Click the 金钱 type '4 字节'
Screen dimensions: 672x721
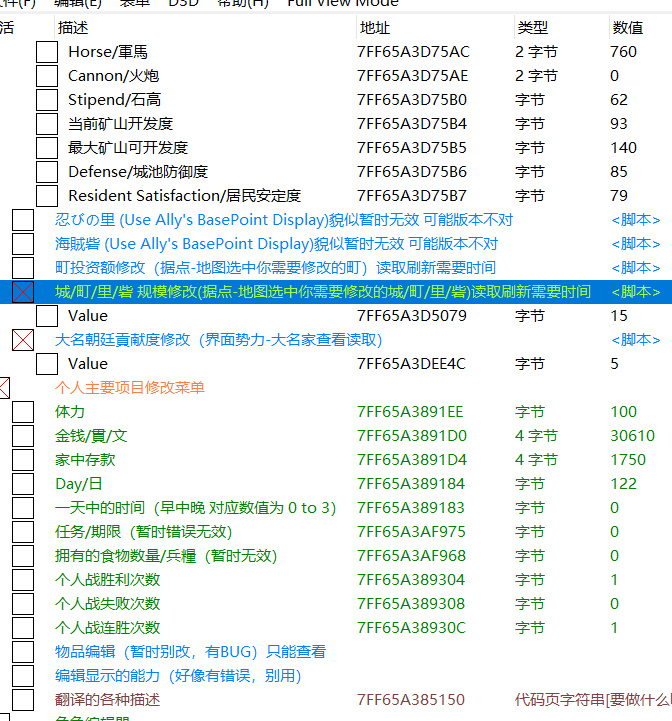pyautogui.click(x=536, y=436)
